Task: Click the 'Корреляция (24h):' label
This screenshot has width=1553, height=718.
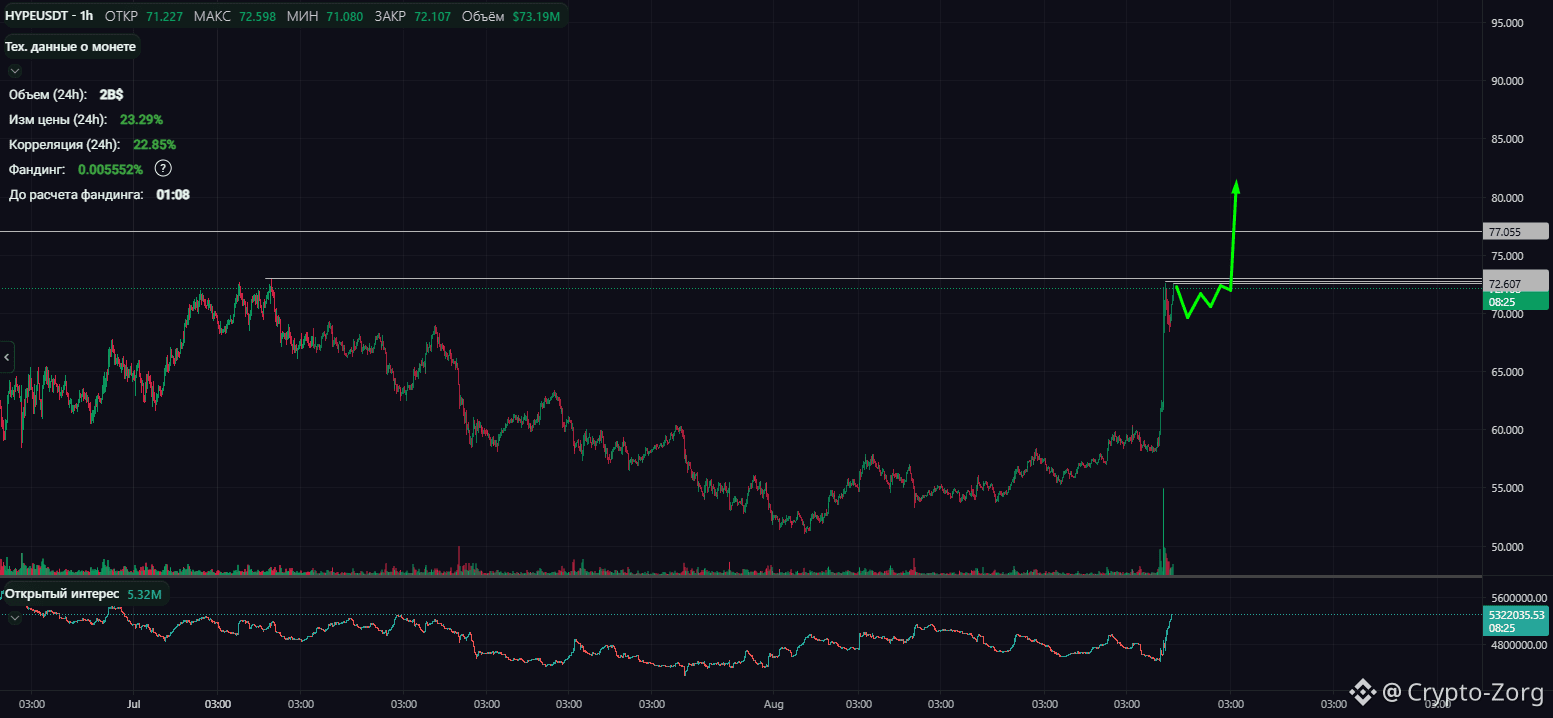Action: [x=64, y=144]
